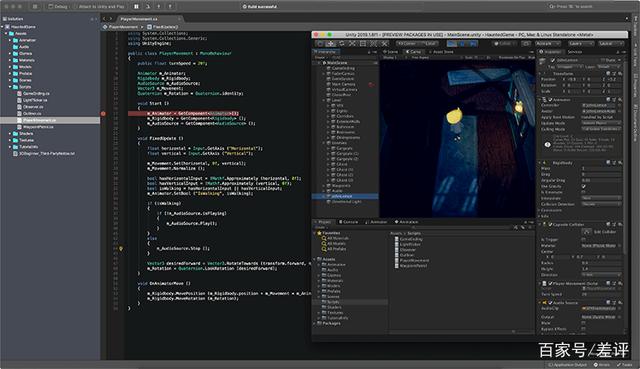Expand the Animator folder in Solution panel

(x=10, y=40)
